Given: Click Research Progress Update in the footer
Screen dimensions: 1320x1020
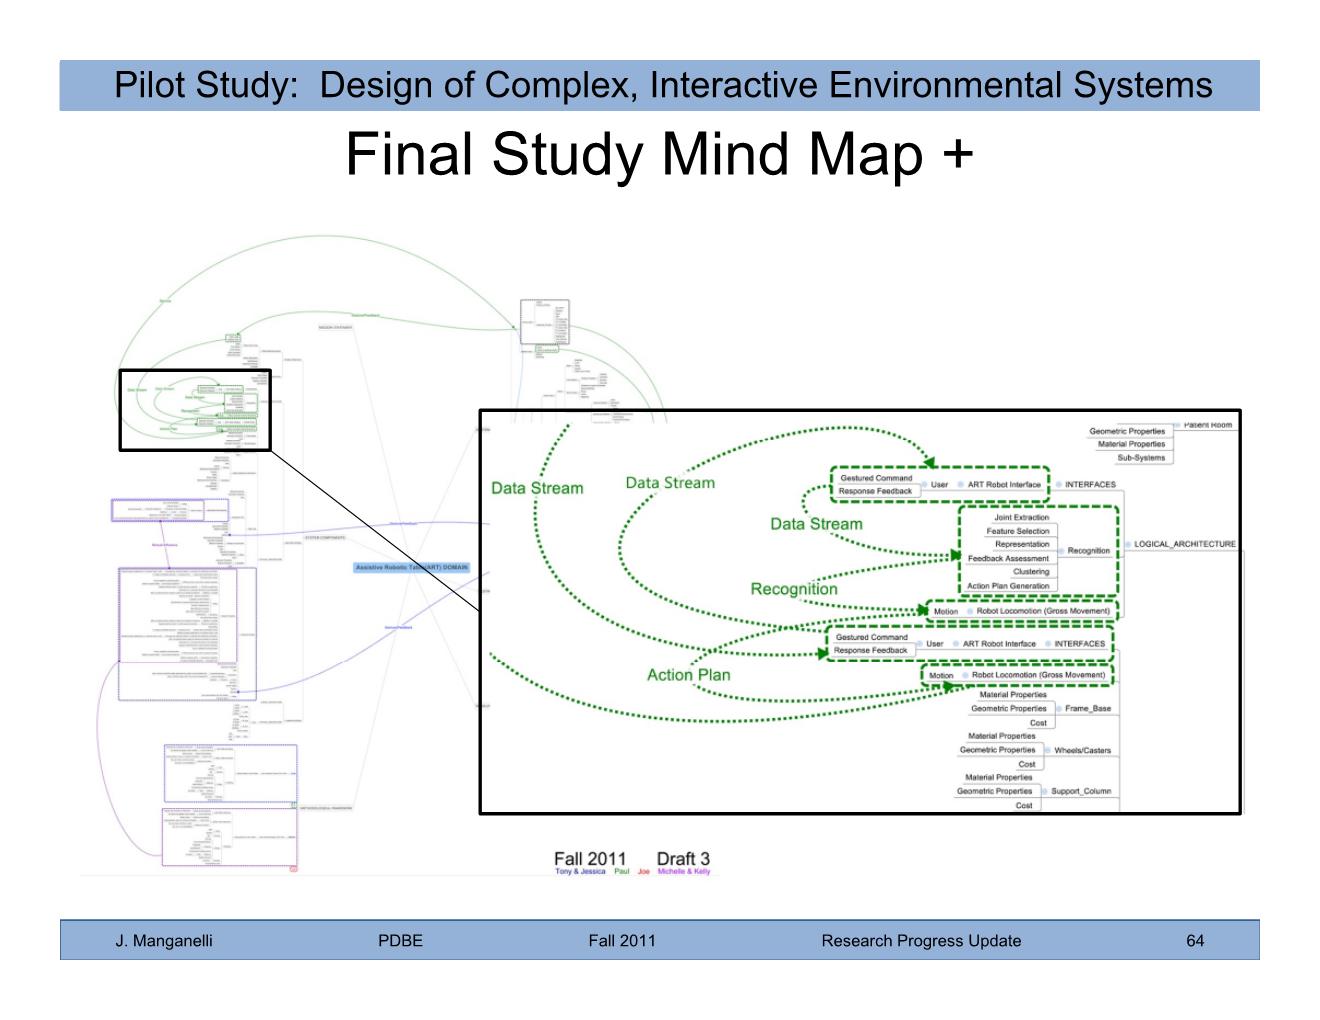Looking at the screenshot, I should (x=921, y=940).
